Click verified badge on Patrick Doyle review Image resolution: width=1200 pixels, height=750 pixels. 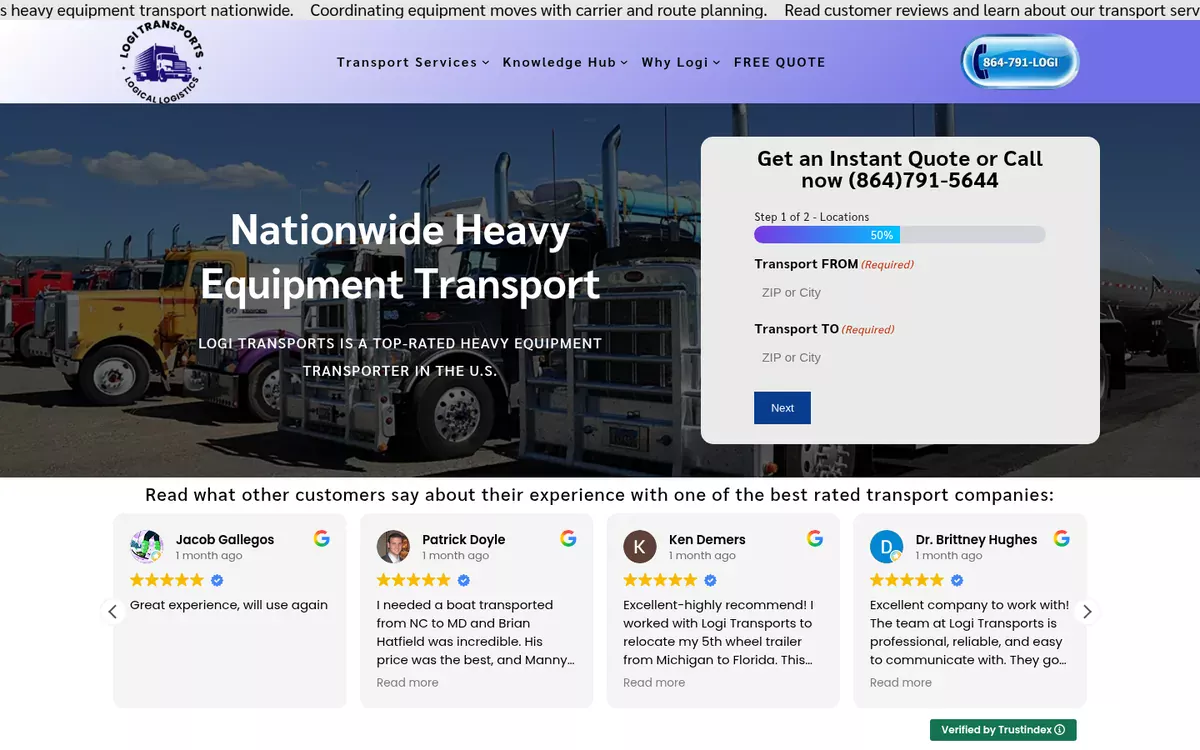click(463, 580)
